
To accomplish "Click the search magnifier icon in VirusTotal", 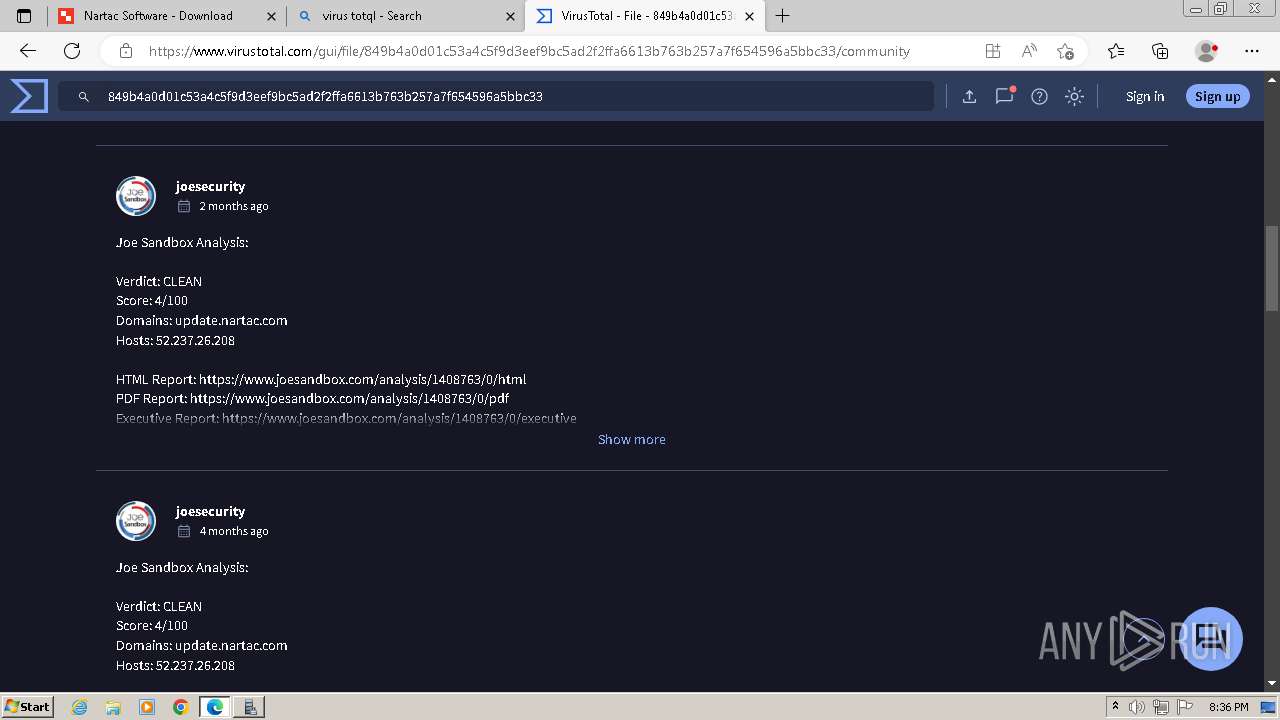I will coord(84,97).
